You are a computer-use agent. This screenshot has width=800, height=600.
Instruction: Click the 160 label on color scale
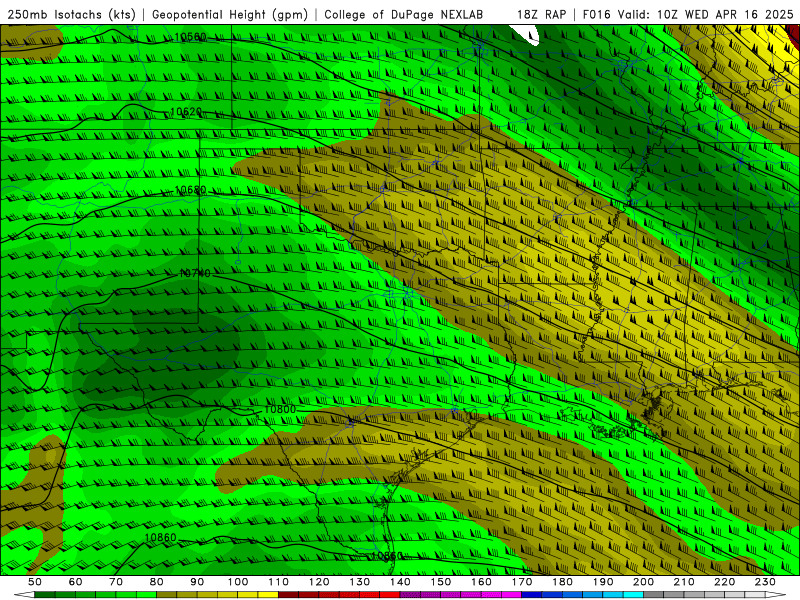coord(481,582)
